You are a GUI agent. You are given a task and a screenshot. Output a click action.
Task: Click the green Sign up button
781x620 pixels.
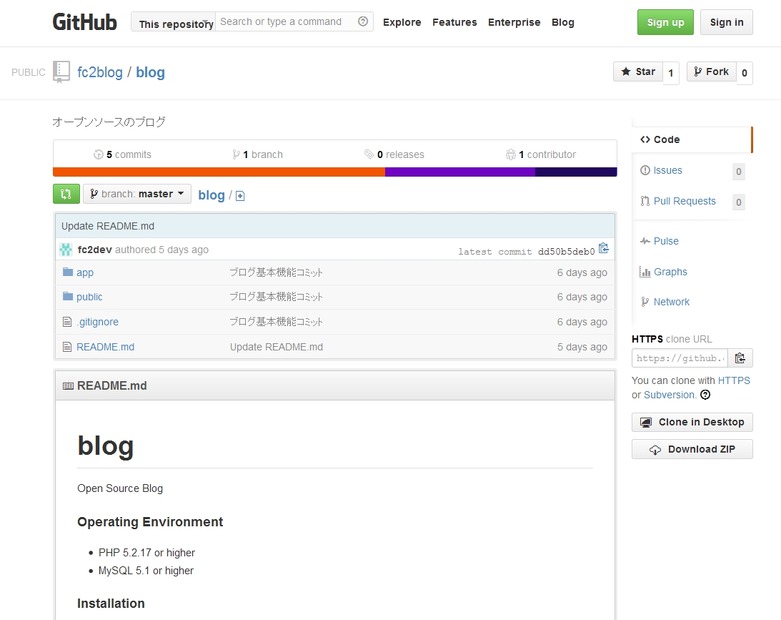coord(665,22)
